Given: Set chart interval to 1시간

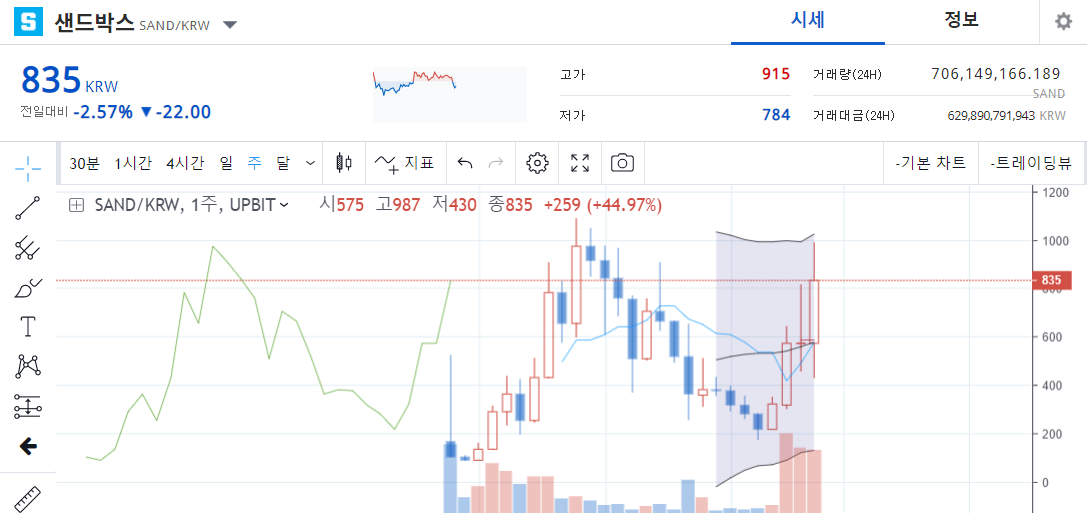Looking at the screenshot, I should [132, 164].
